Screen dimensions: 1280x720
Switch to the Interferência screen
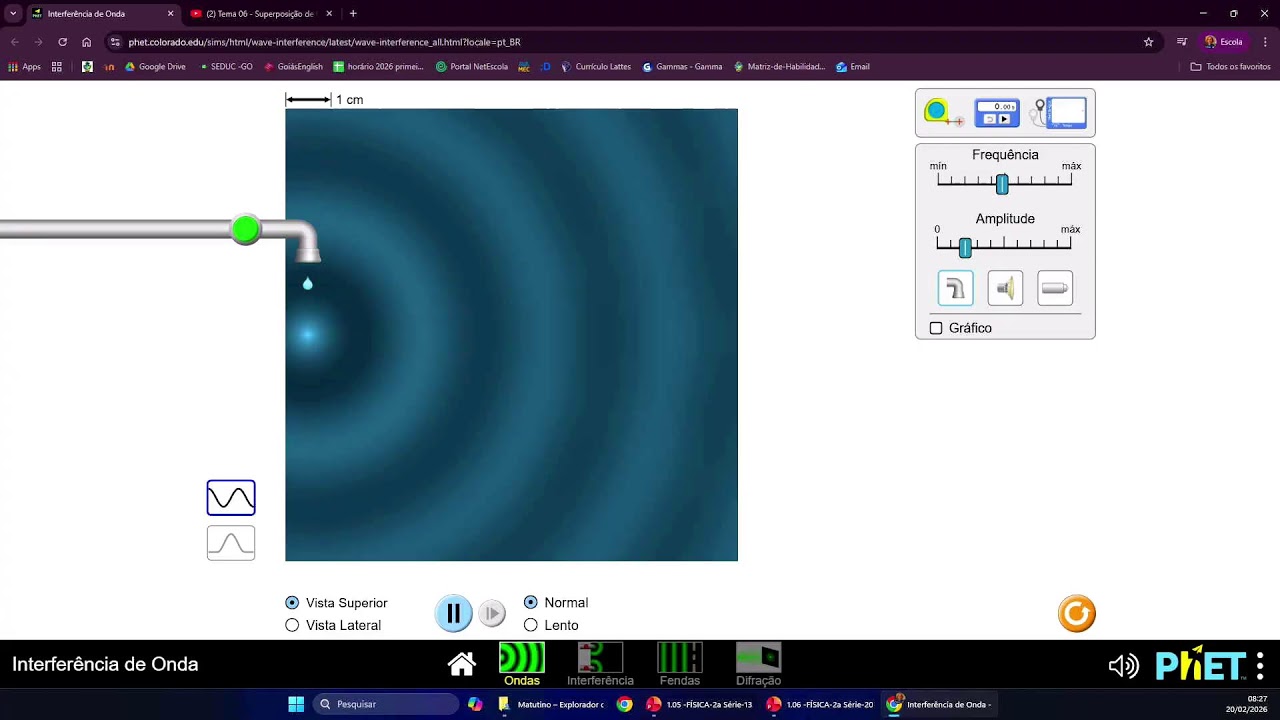600,665
